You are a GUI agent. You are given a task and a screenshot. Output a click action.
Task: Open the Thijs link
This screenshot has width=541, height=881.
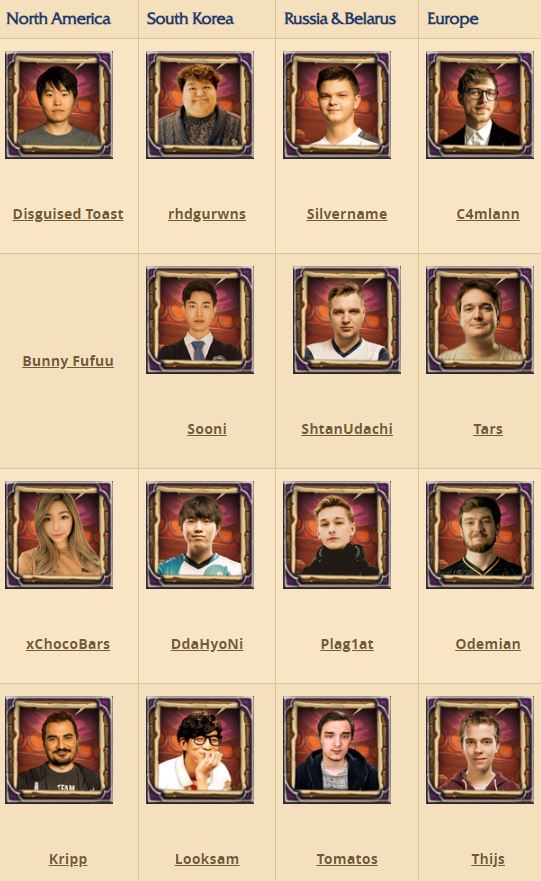pyautogui.click(x=488, y=859)
